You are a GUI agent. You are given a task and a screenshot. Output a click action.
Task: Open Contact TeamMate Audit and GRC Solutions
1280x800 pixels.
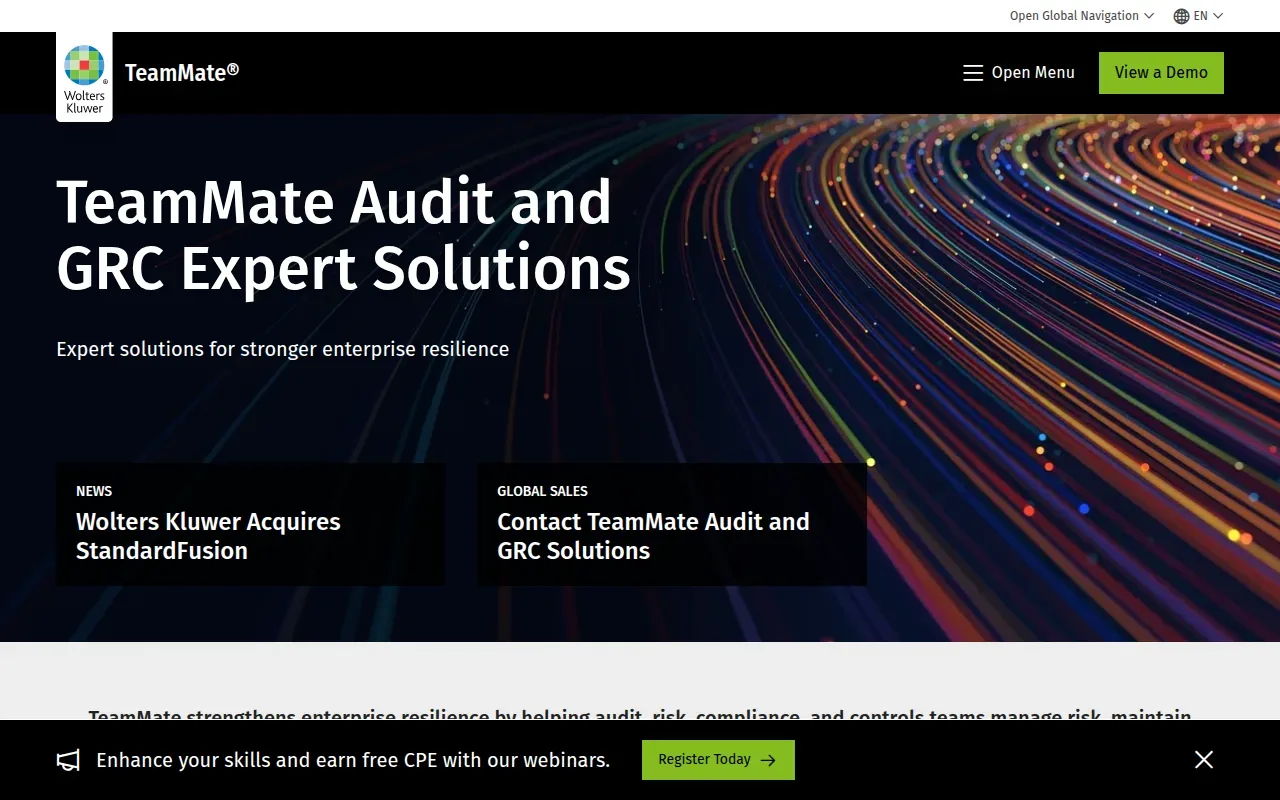(x=672, y=524)
